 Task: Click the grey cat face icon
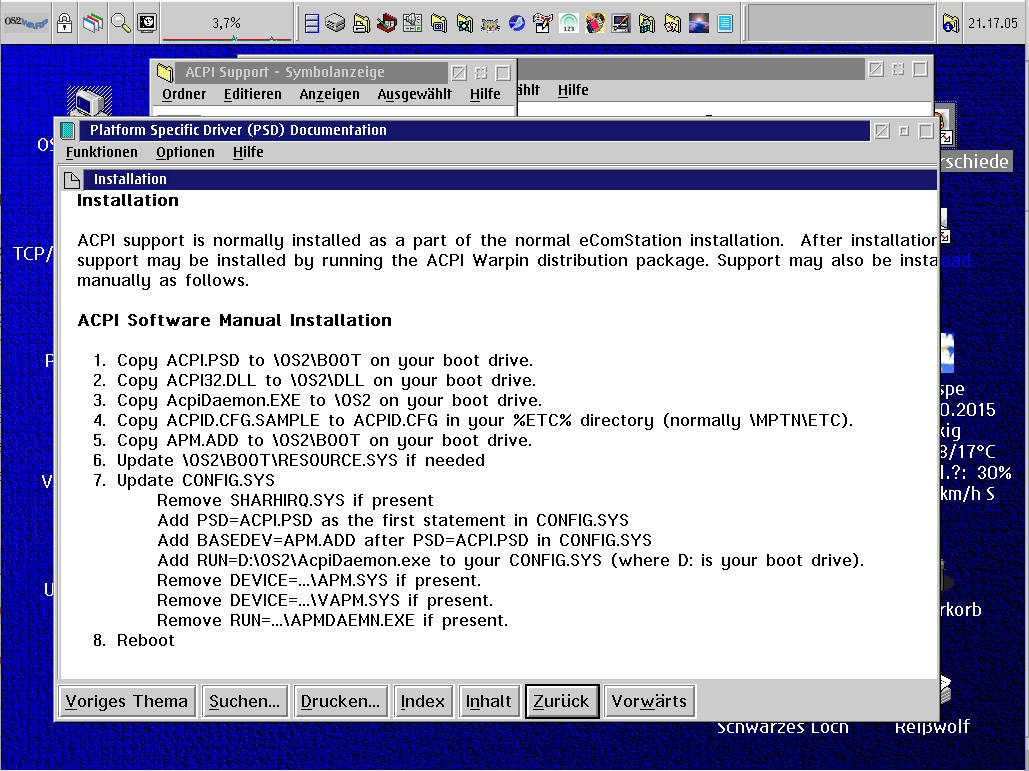pos(490,25)
